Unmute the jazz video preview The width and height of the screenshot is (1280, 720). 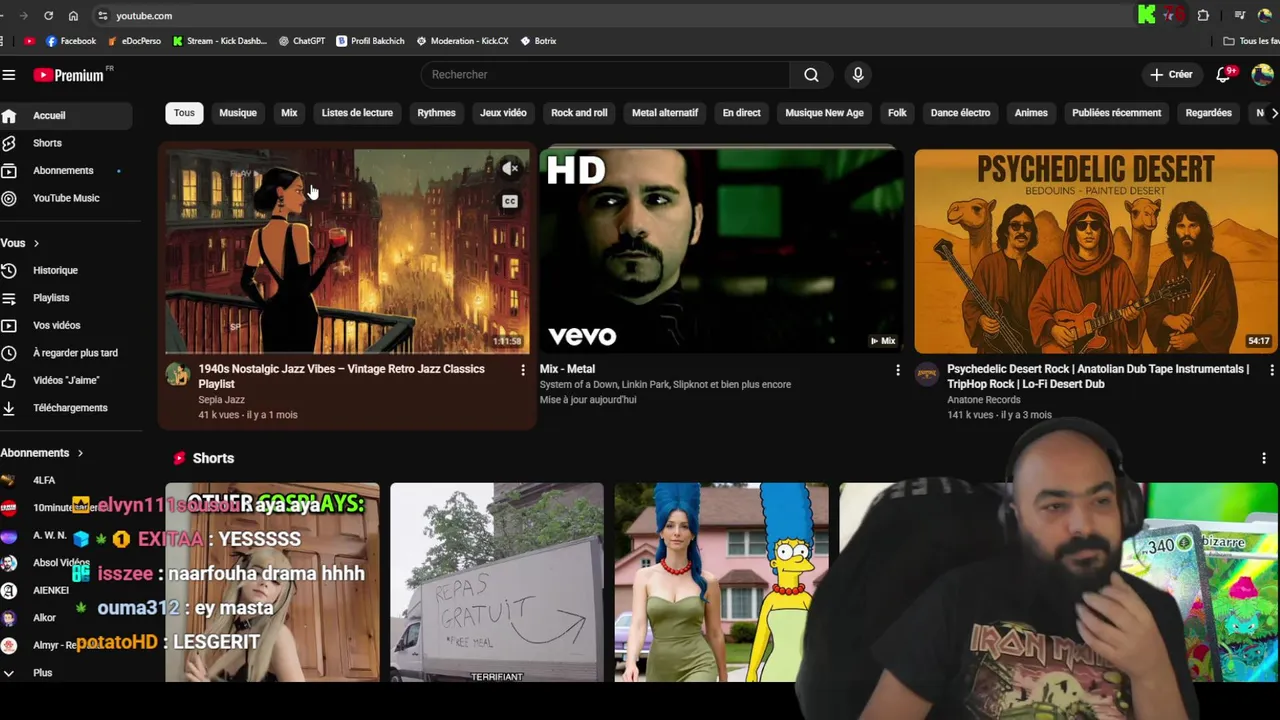(x=510, y=168)
